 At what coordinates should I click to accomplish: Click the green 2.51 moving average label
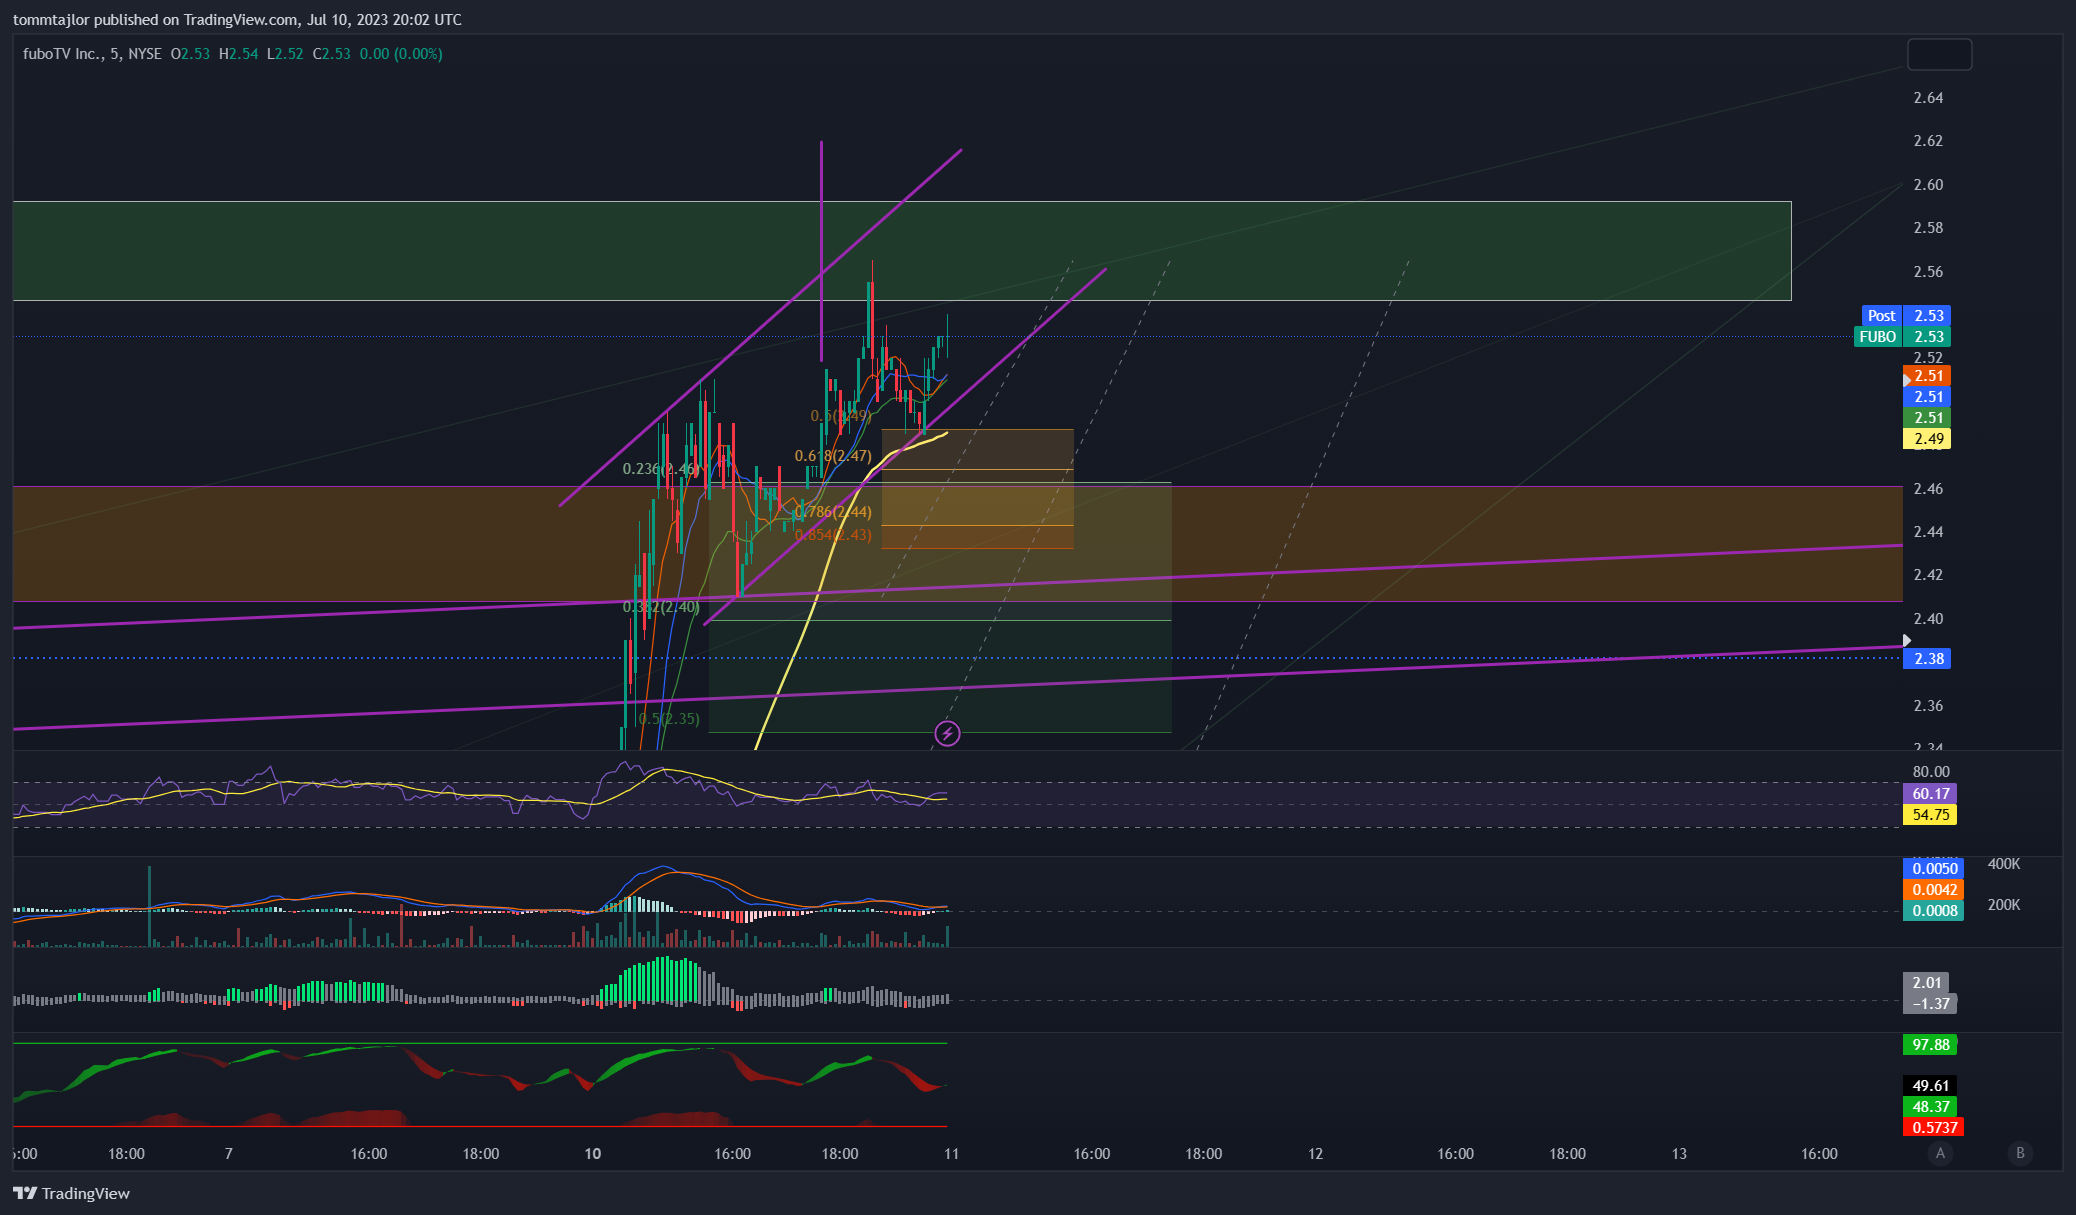(1927, 418)
